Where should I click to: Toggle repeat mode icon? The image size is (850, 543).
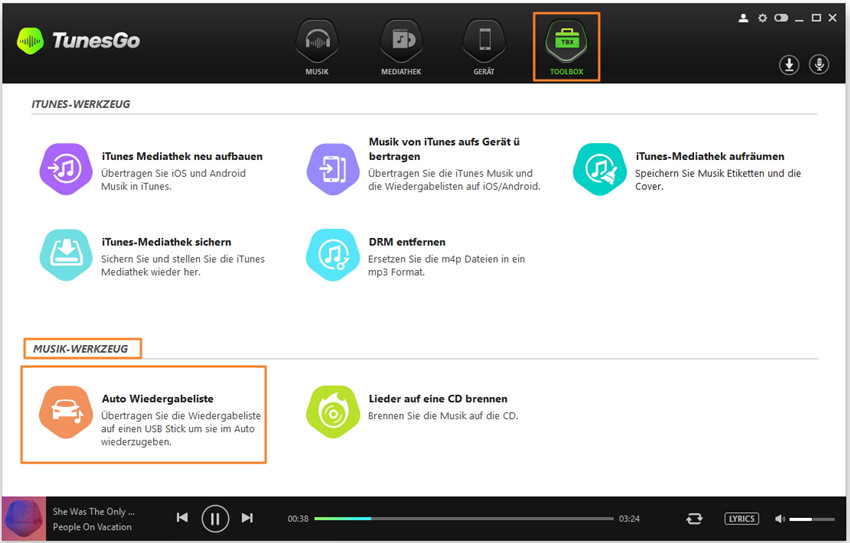tap(694, 519)
